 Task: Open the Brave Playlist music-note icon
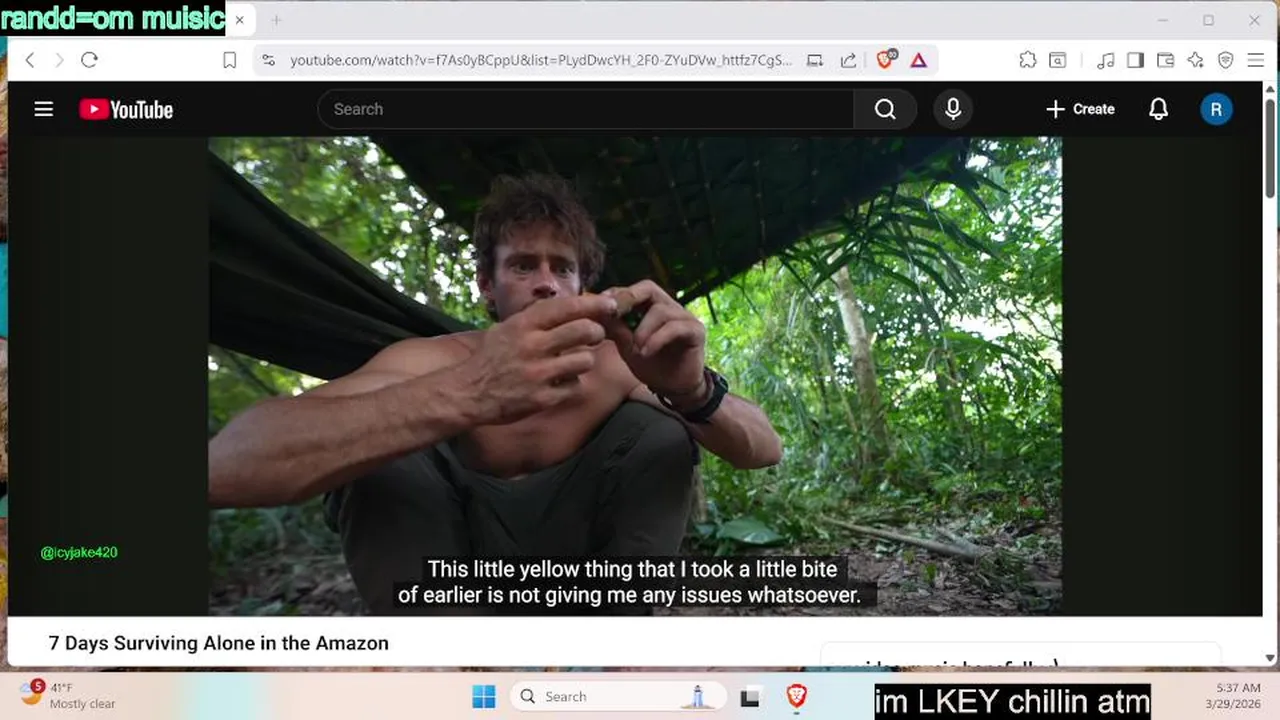(x=1105, y=60)
